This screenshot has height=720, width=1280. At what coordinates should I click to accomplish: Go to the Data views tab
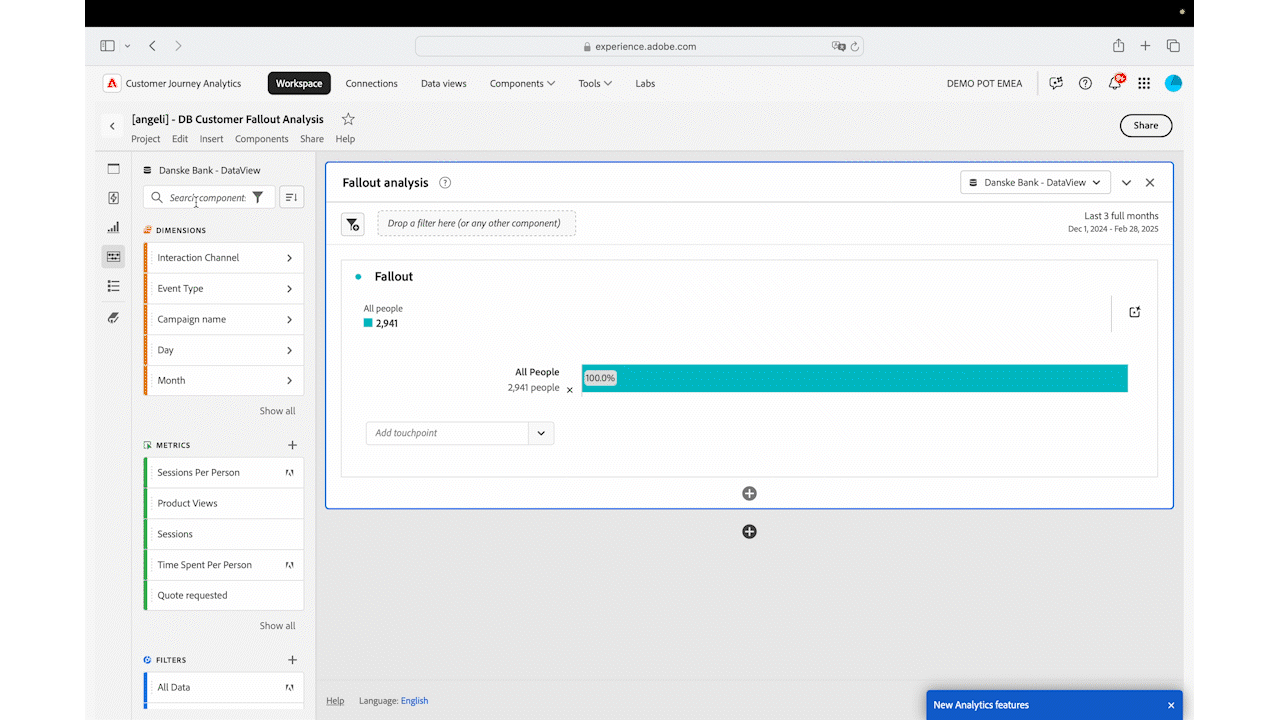(444, 84)
